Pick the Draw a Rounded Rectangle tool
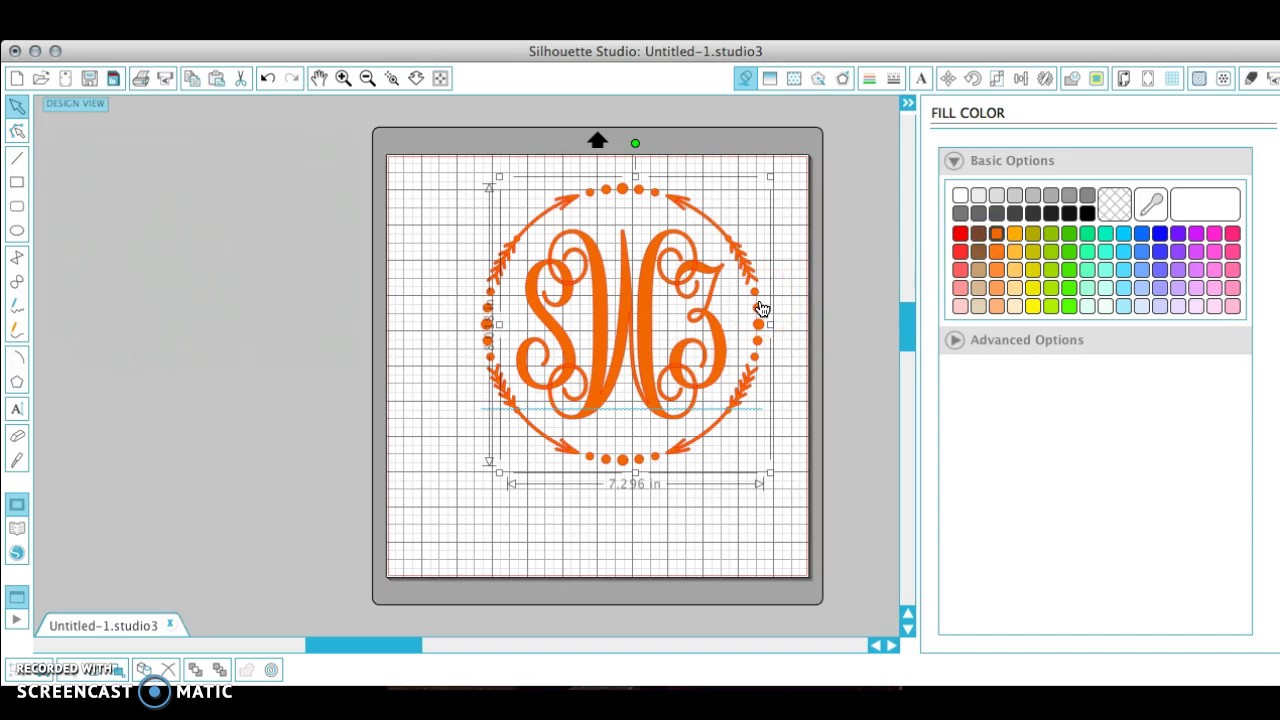 [x=17, y=207]
